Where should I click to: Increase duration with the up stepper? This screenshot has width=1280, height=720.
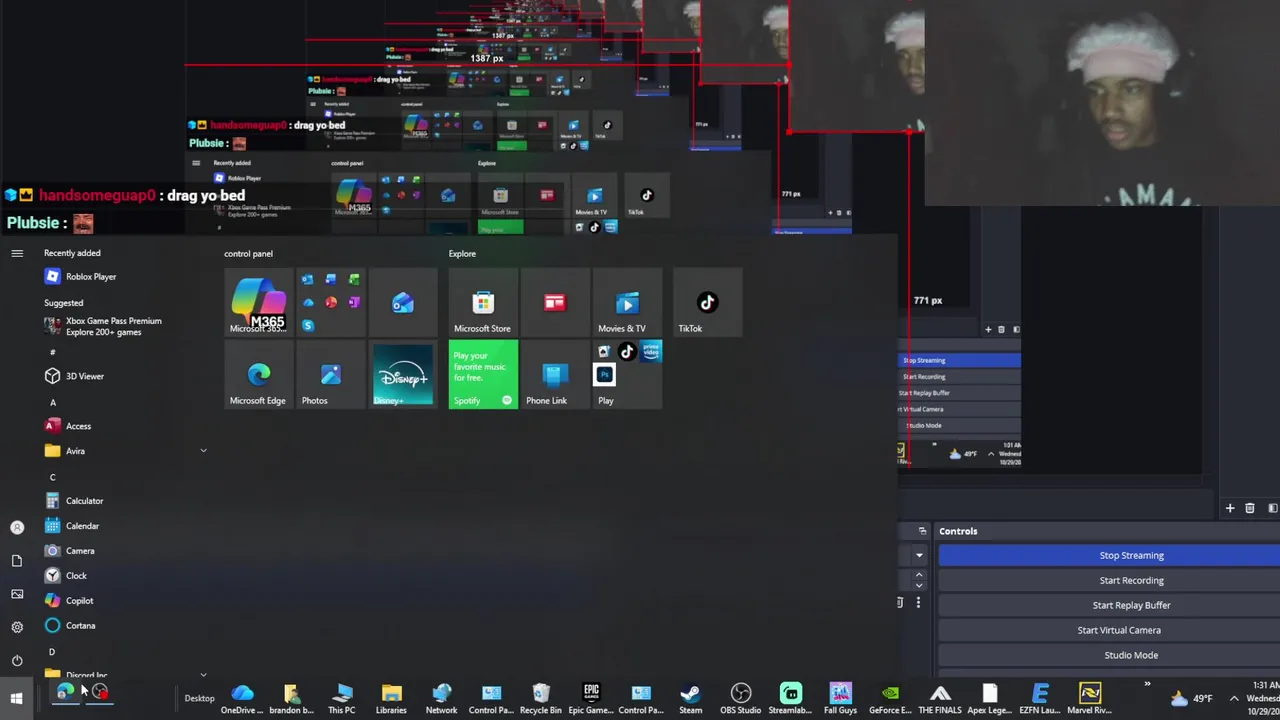click(x=919, y=575)
